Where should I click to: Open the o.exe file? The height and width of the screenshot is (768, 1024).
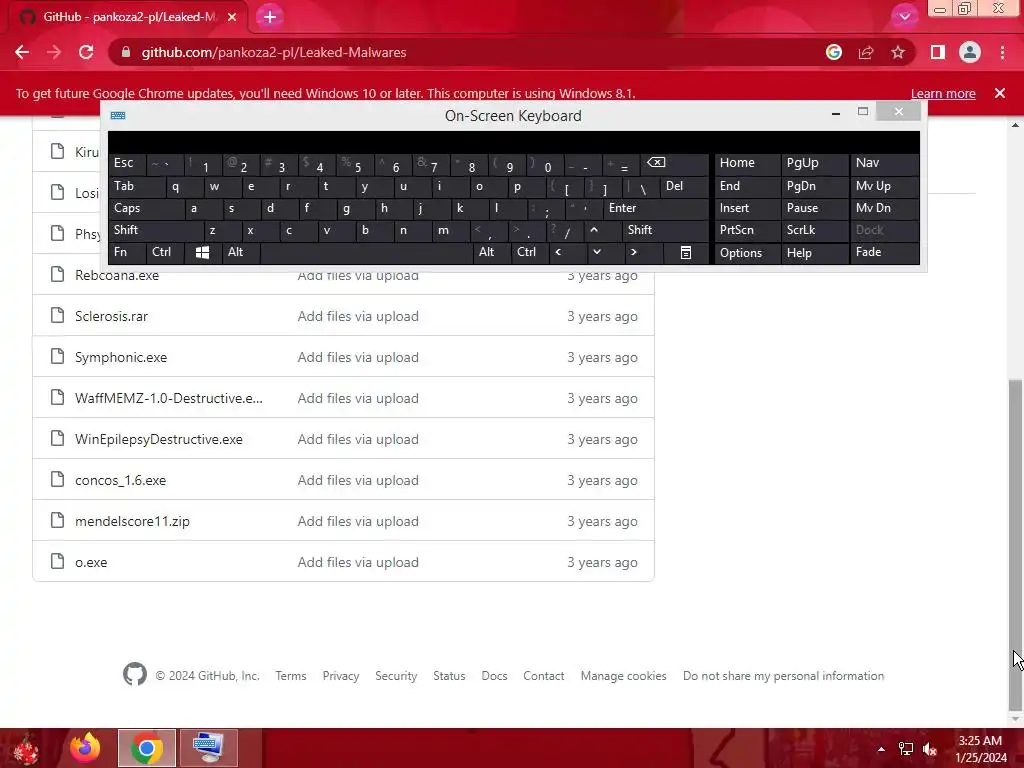91,562
